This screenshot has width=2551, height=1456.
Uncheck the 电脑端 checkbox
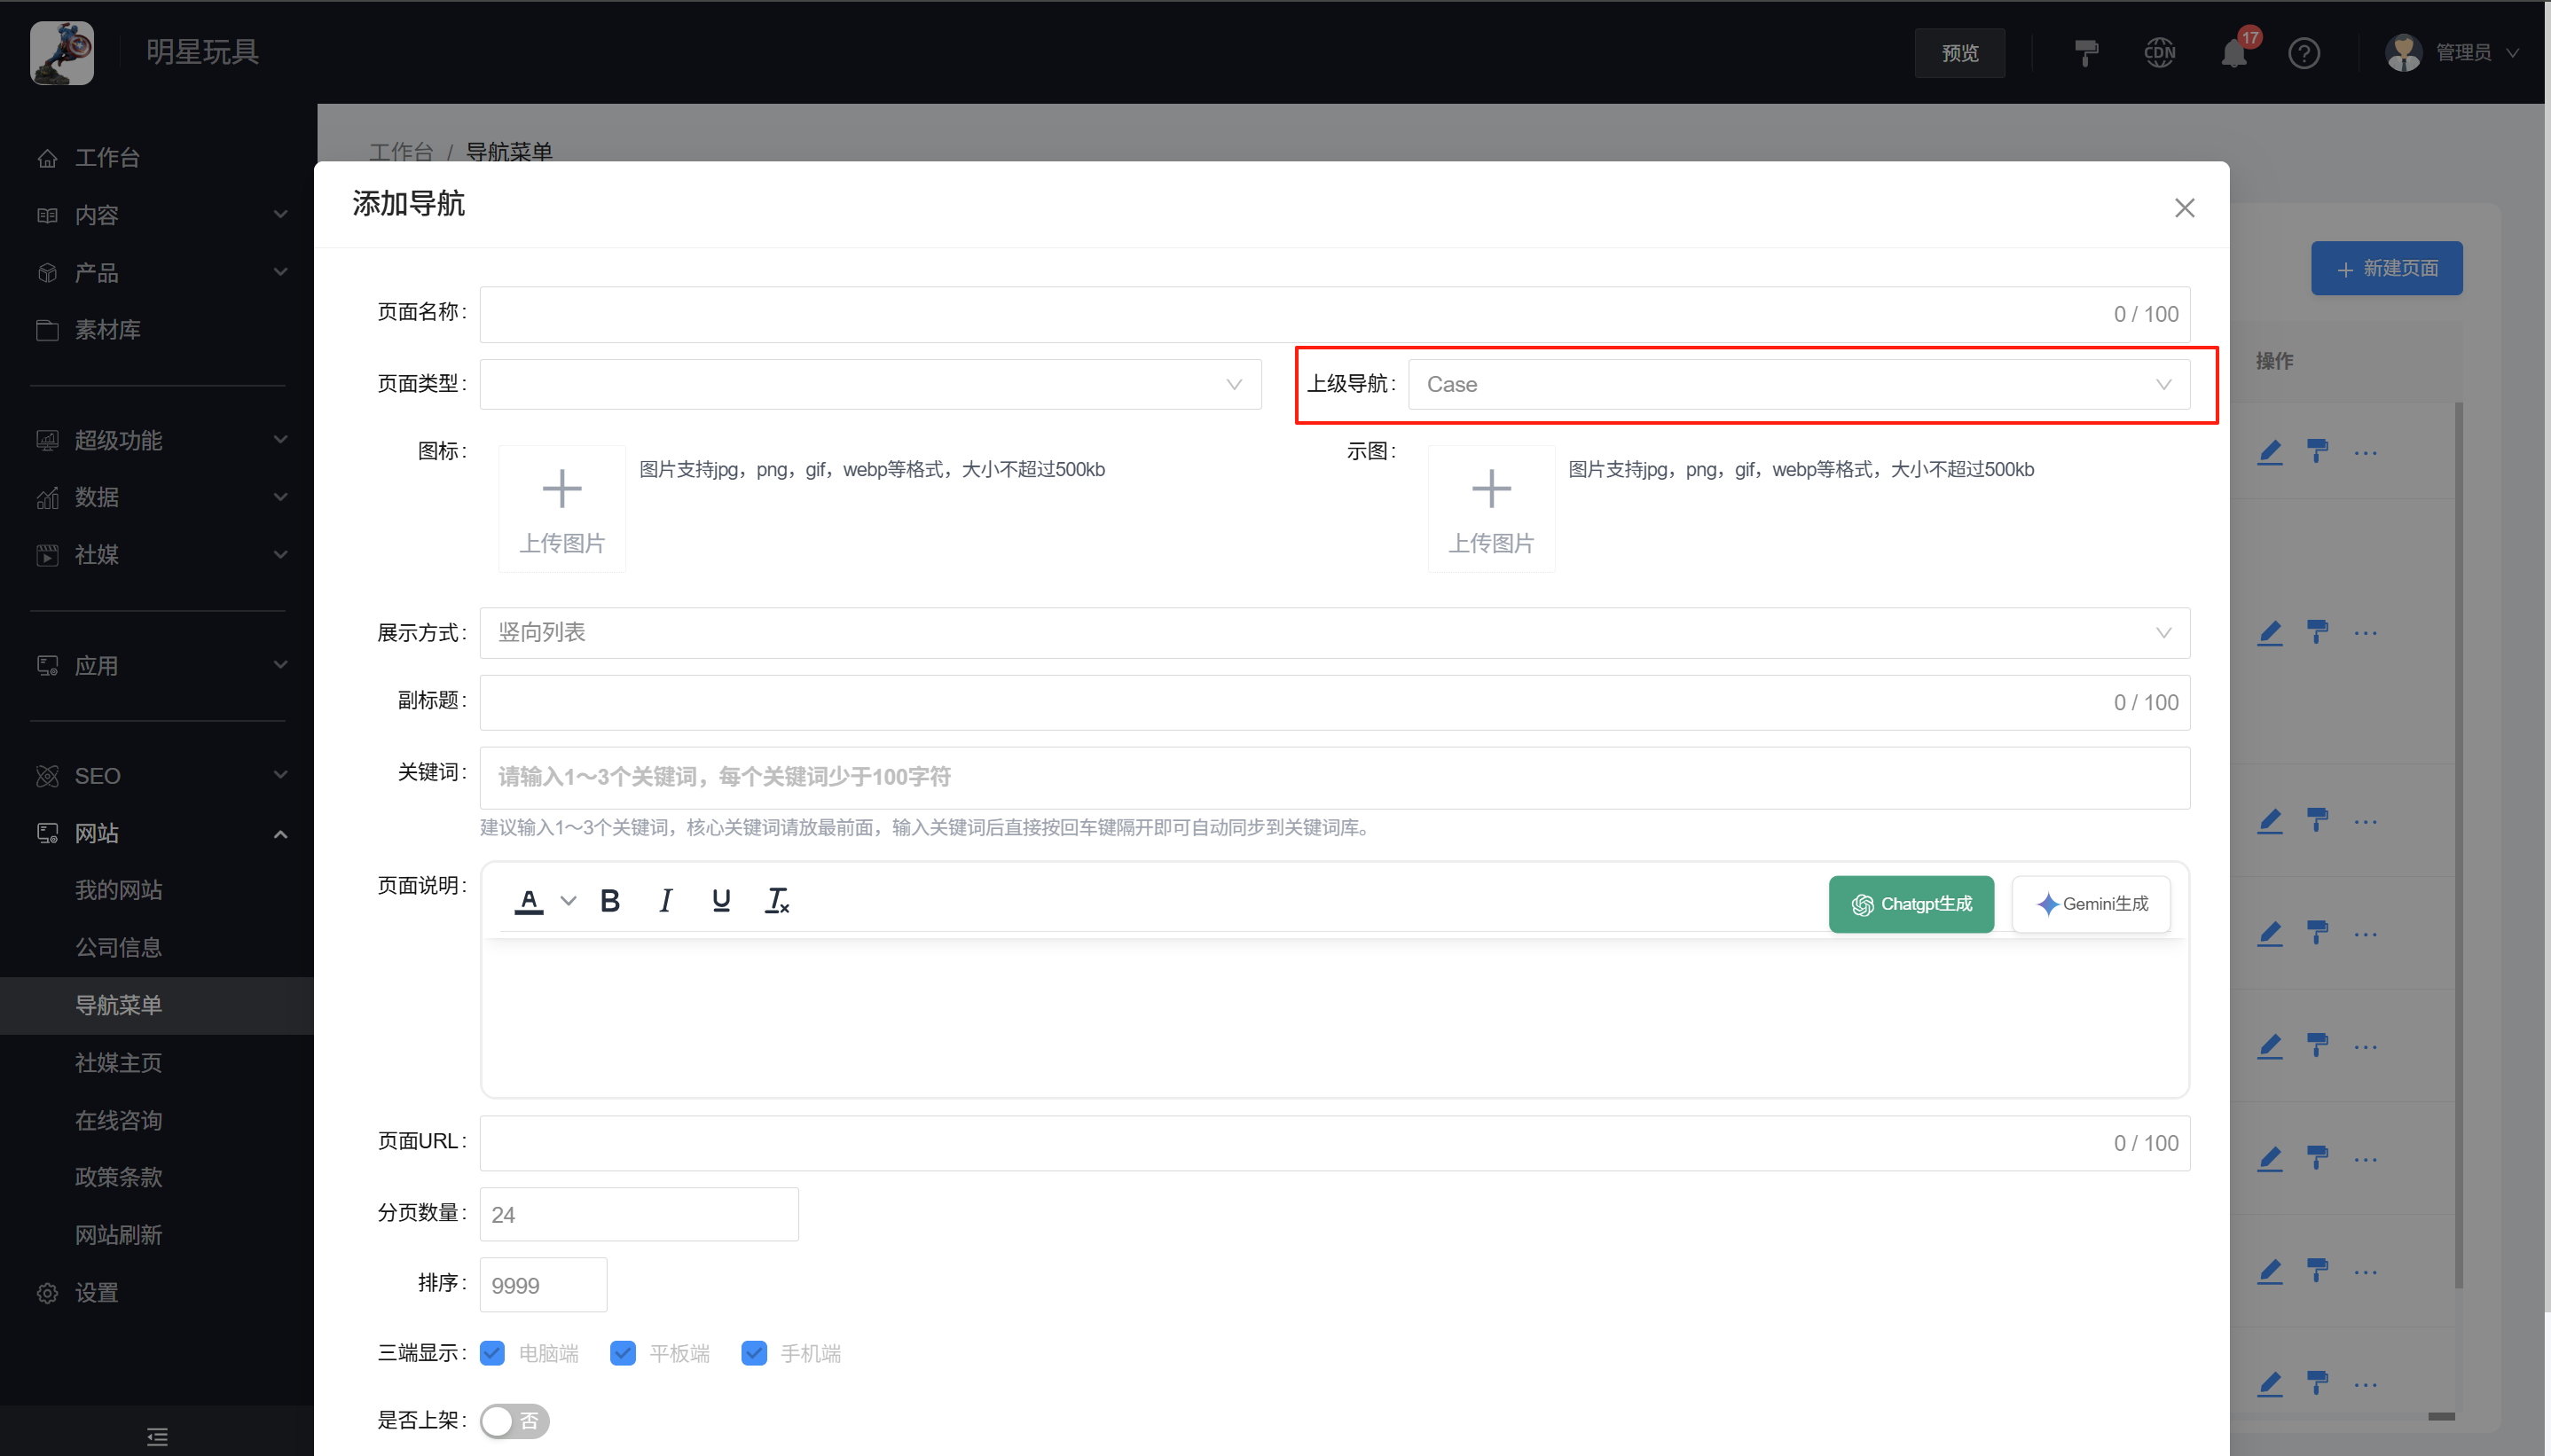pyautogui.click(x=492, y=1353)
